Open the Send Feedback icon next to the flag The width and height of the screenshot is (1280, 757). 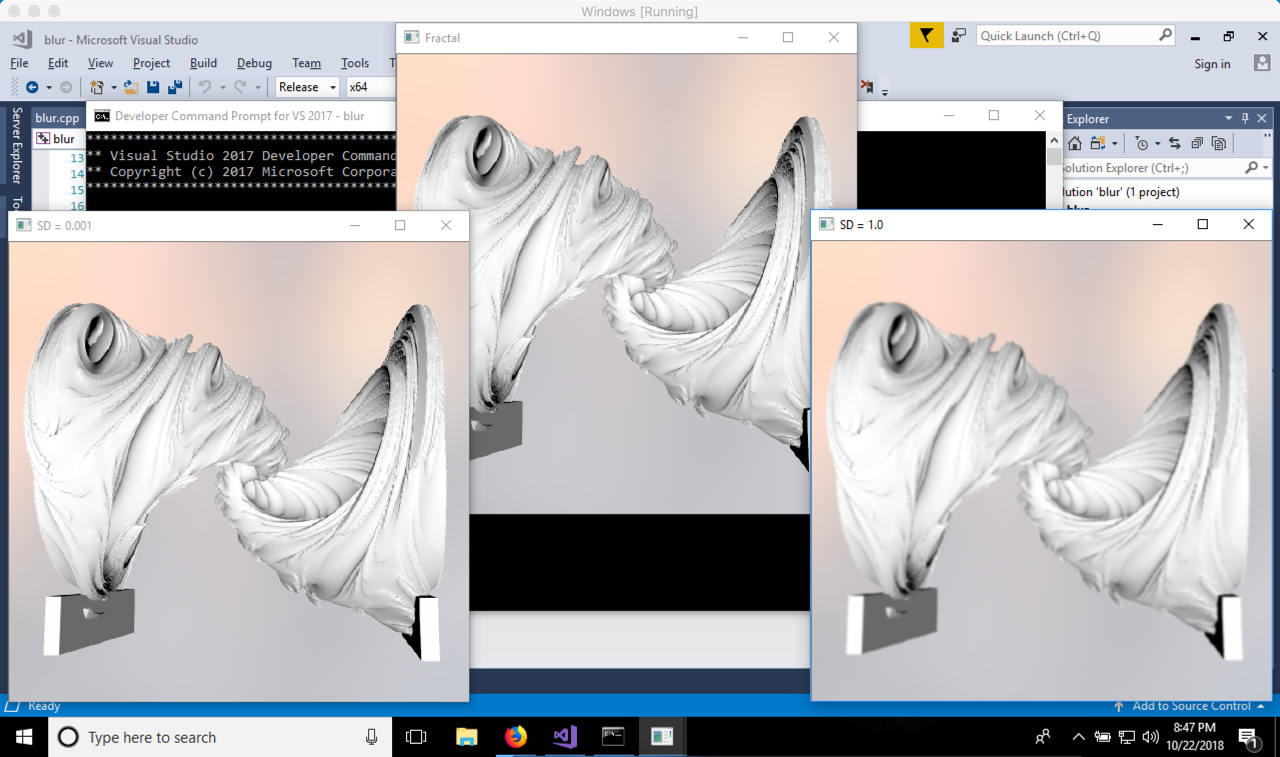[959, 36]
